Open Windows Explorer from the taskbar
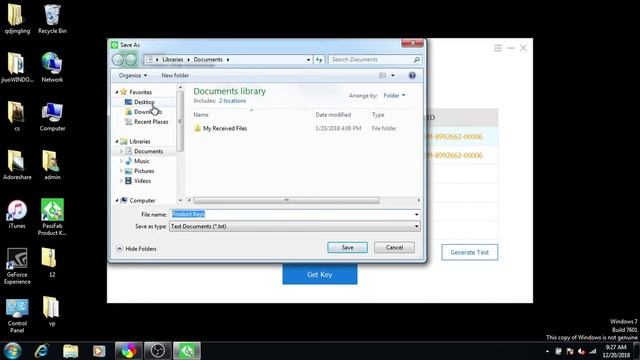Screen dimensions: 640x360 pyautogui.click(x=71, y=351)
